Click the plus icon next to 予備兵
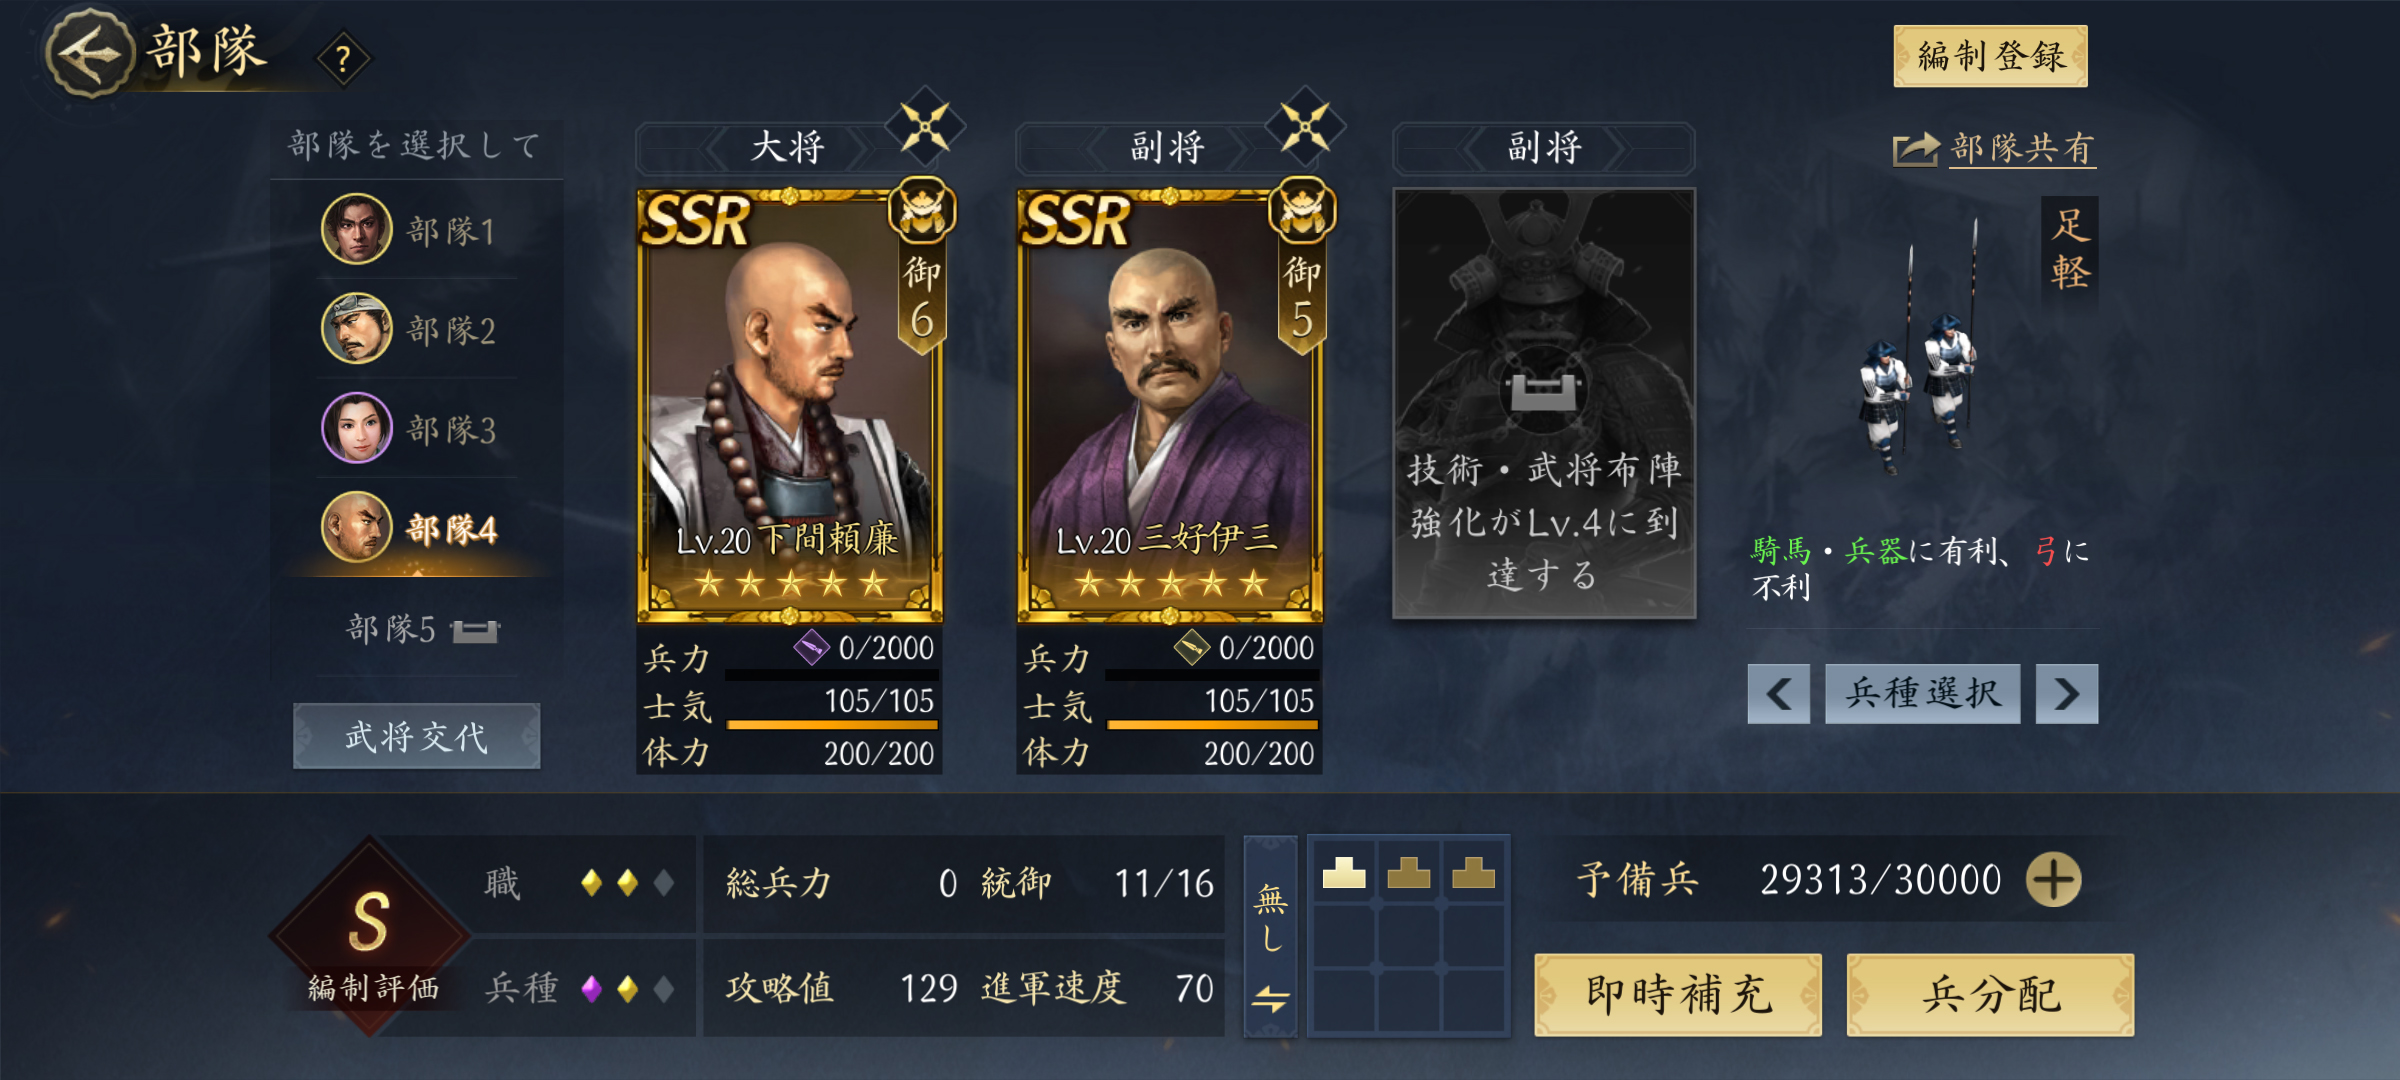2400x1080 pixels. 2053,880
